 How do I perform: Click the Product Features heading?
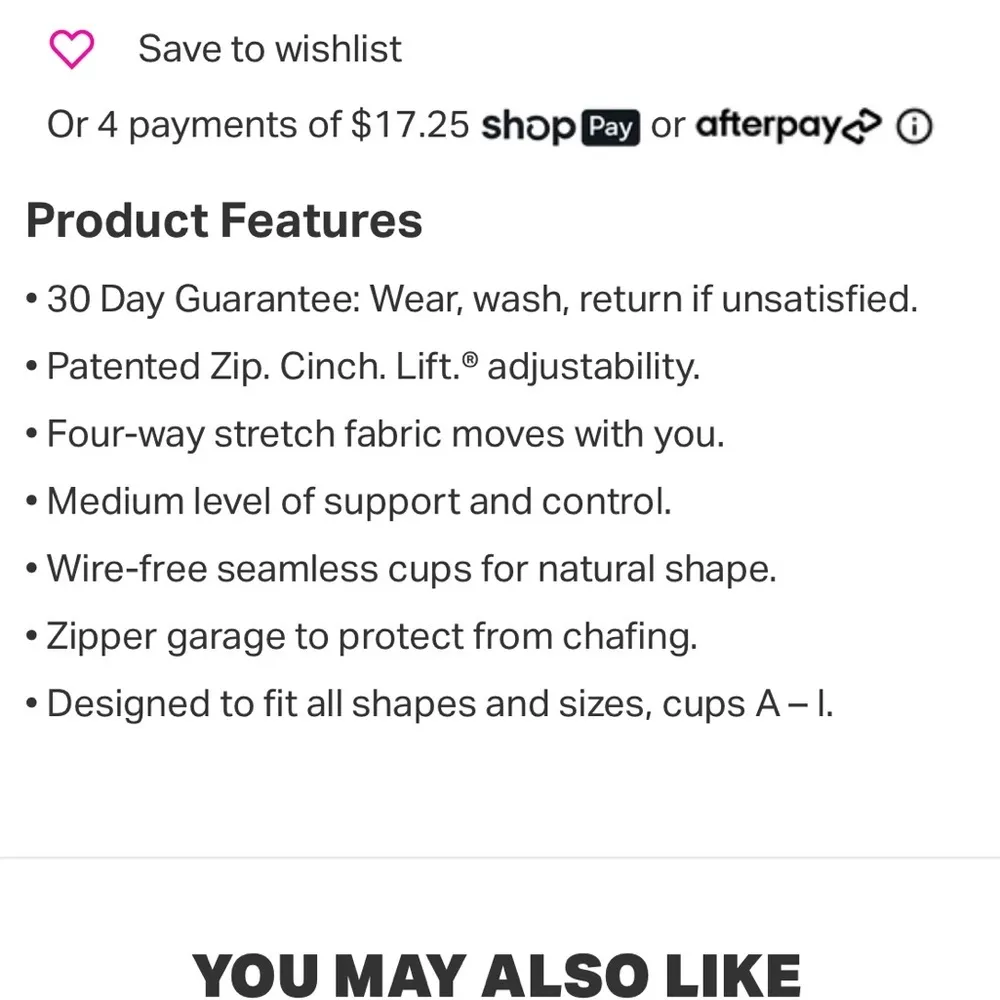[224, 221]
